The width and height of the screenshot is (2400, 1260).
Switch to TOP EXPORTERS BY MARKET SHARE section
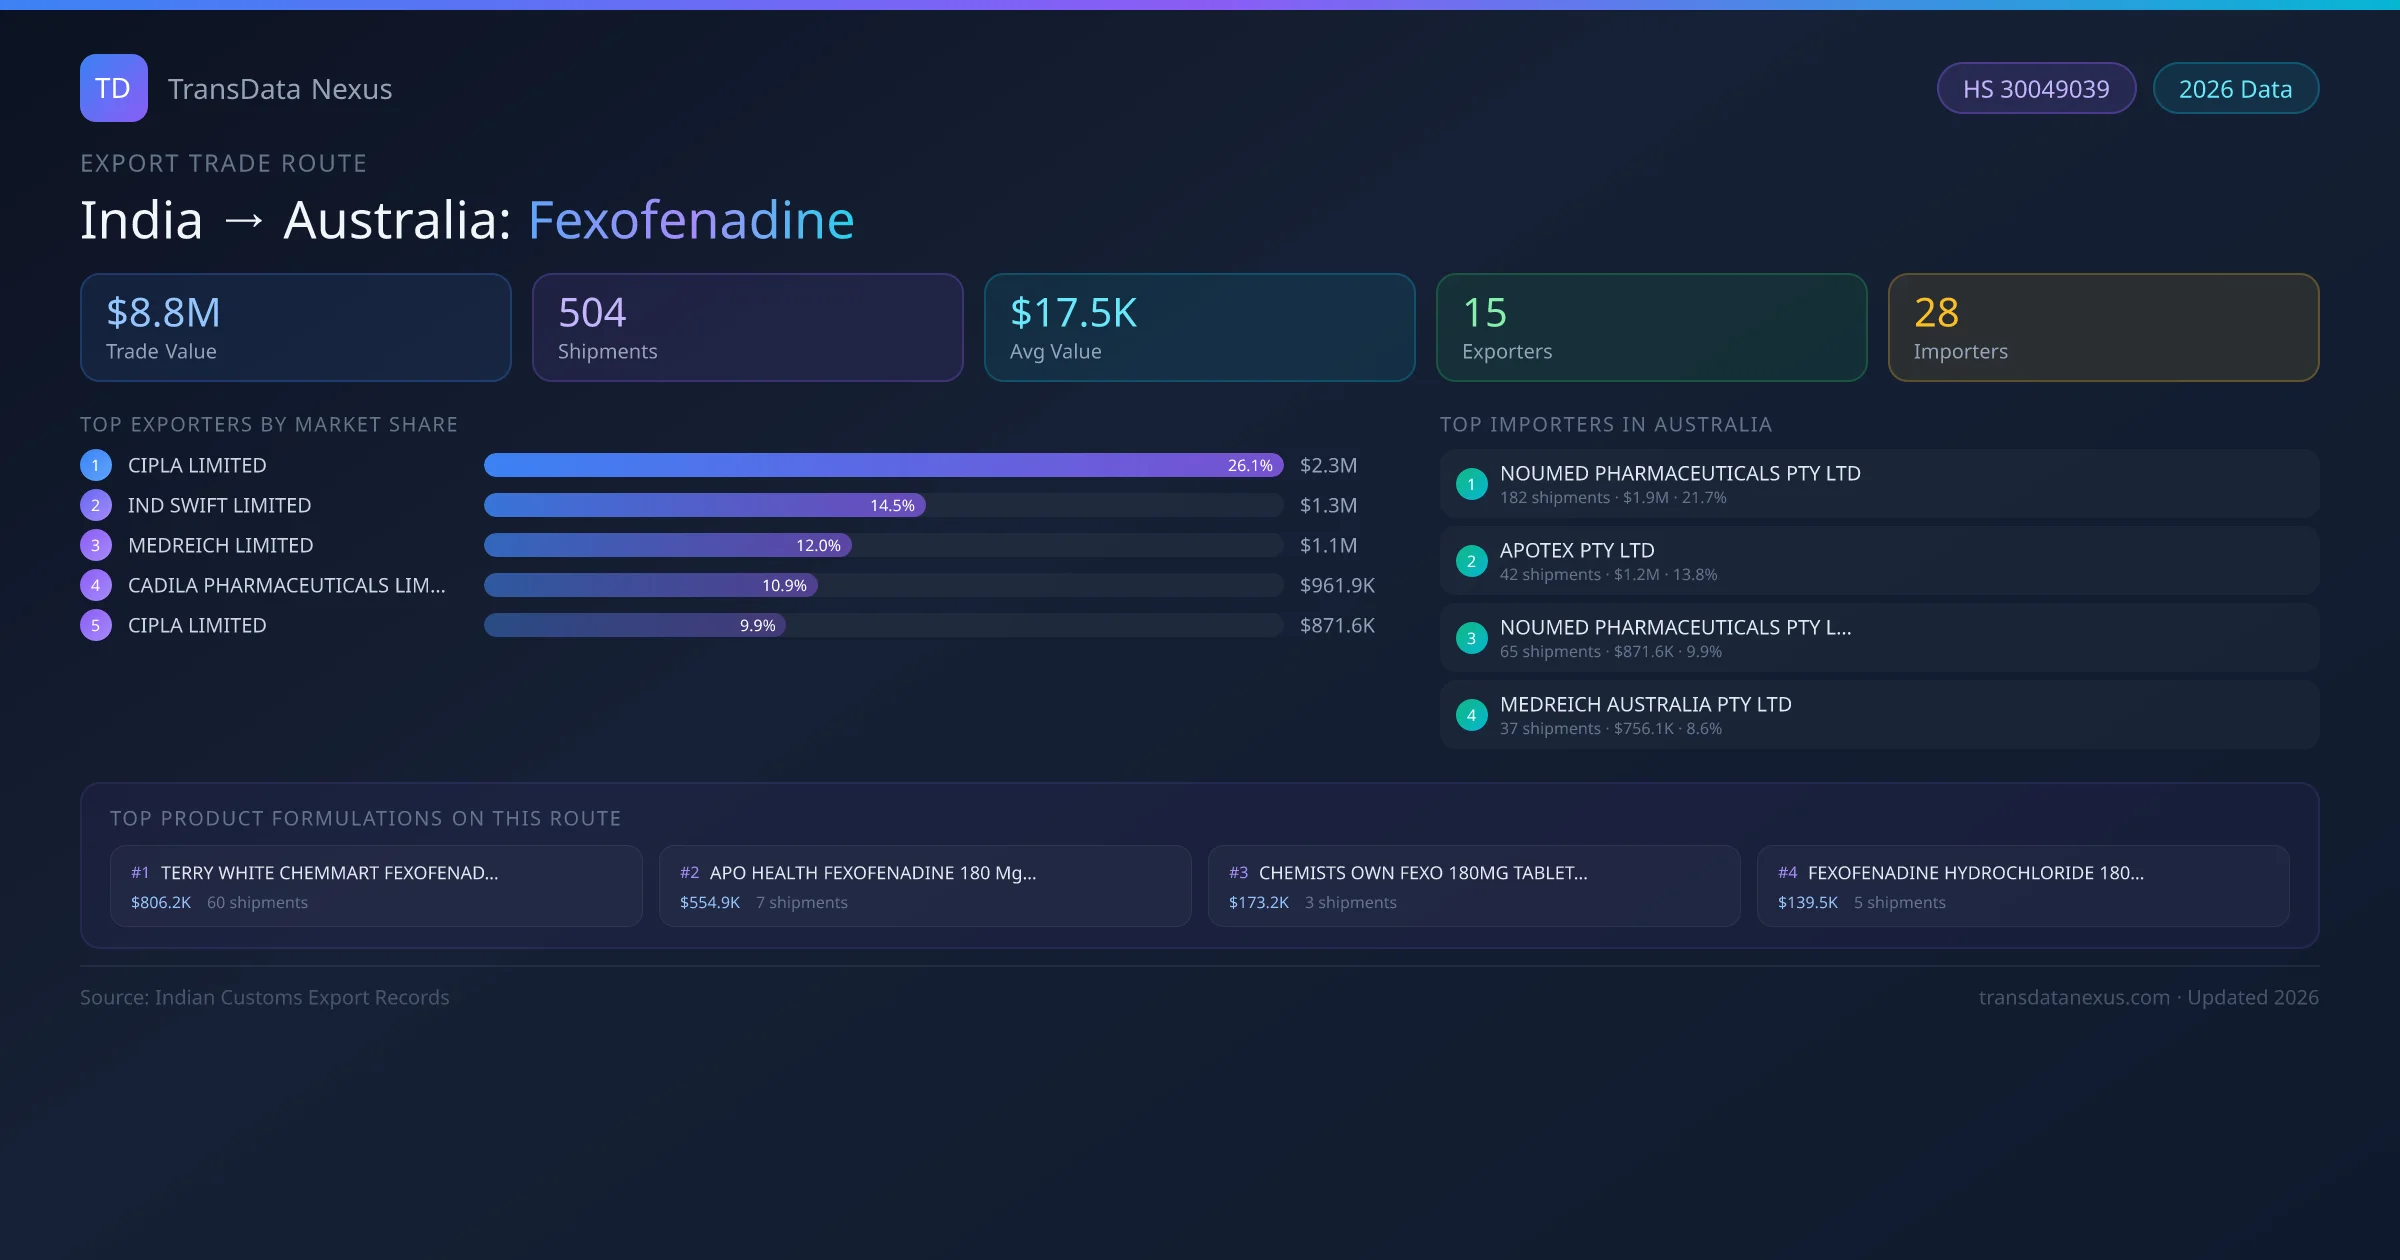[268, 424]
